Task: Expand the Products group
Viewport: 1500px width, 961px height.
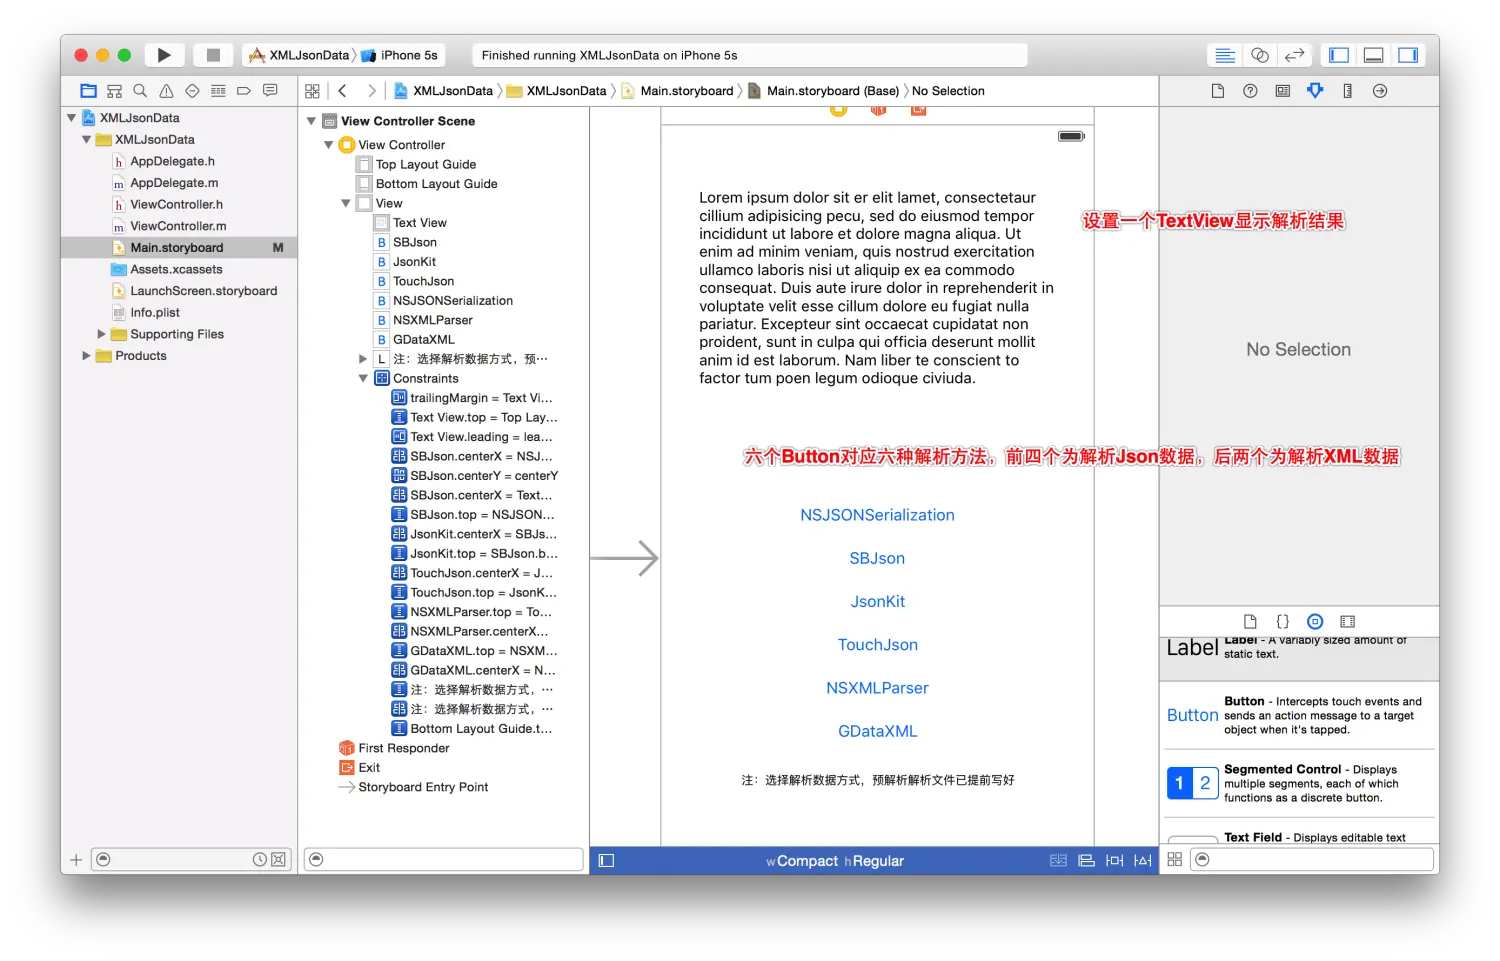Action: [x=86, y=356]
